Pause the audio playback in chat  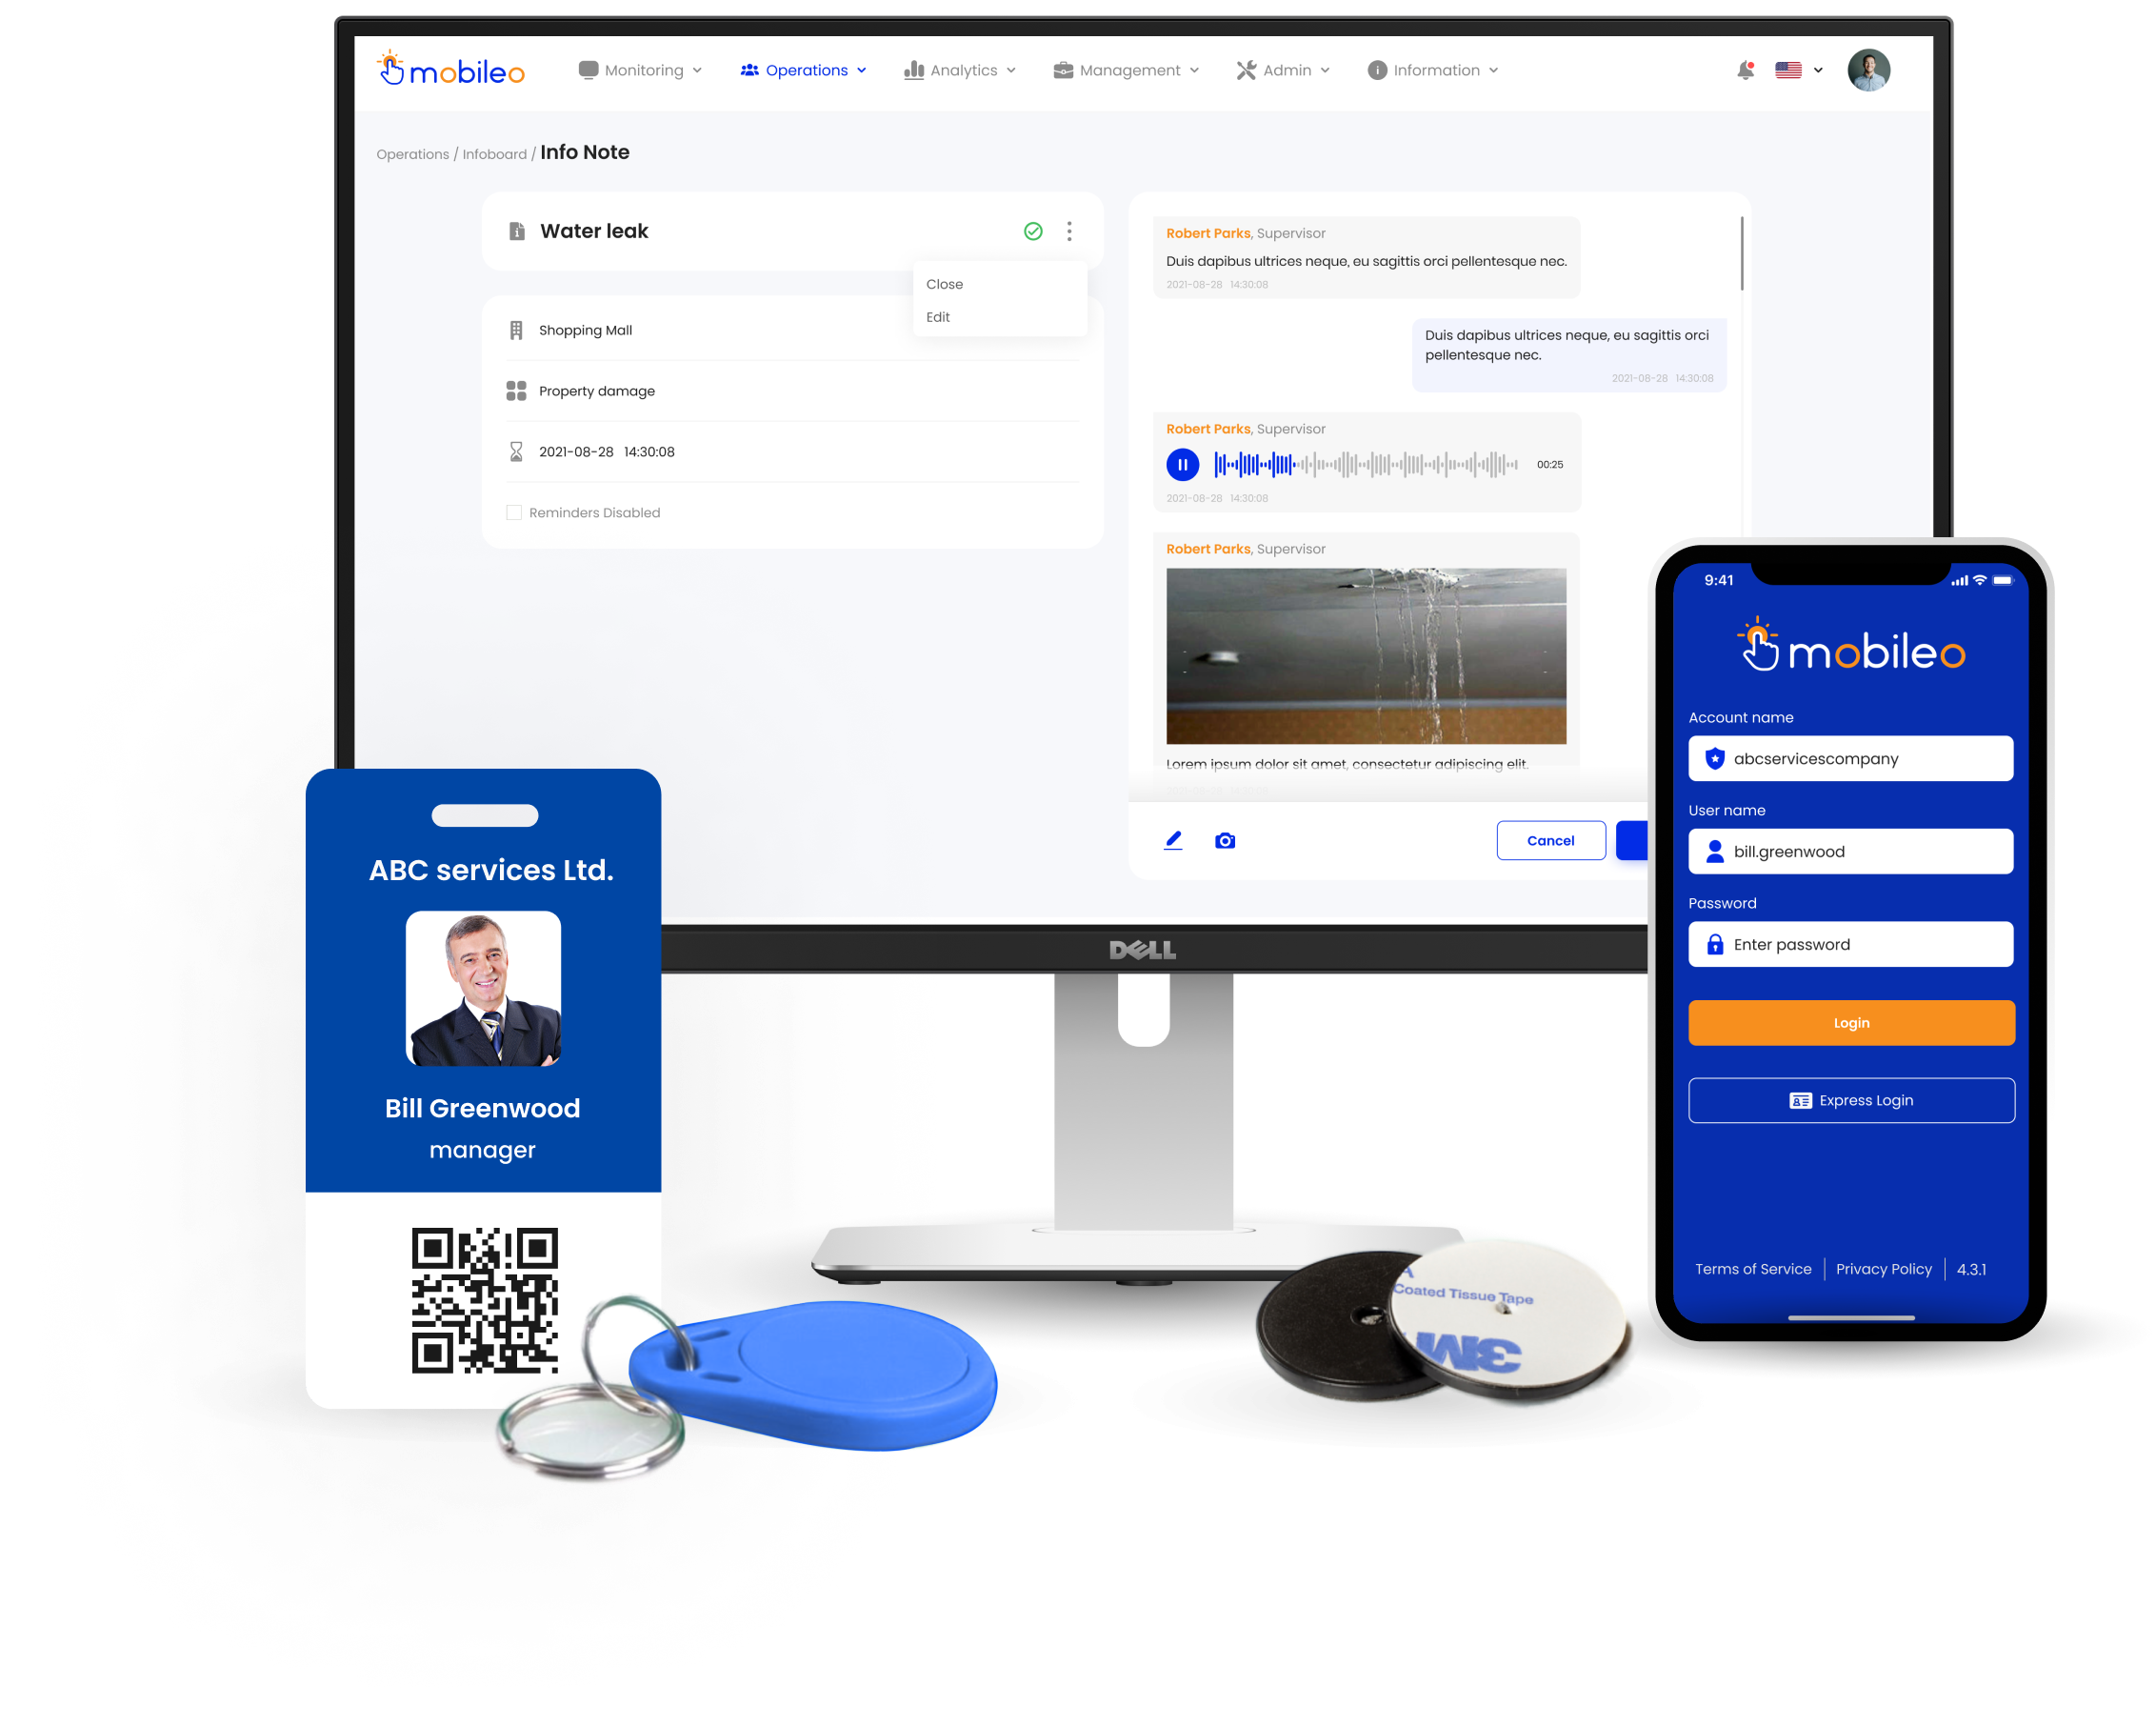click(1177, 465)
